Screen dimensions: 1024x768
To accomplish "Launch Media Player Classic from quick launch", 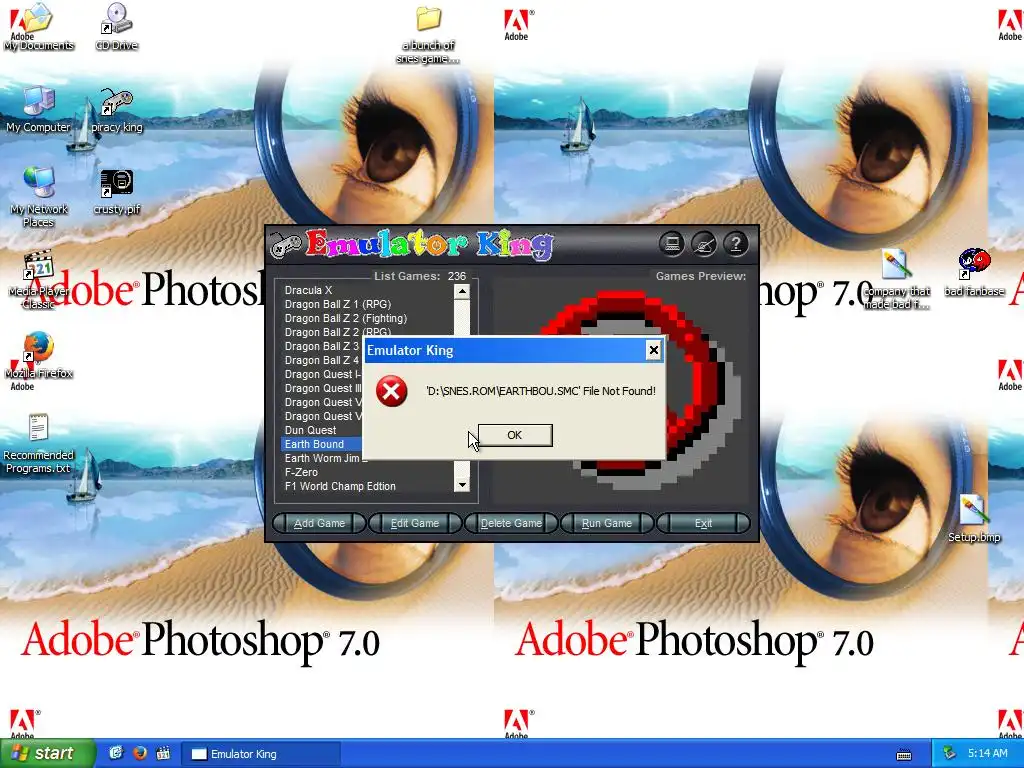I will point(163,754).
